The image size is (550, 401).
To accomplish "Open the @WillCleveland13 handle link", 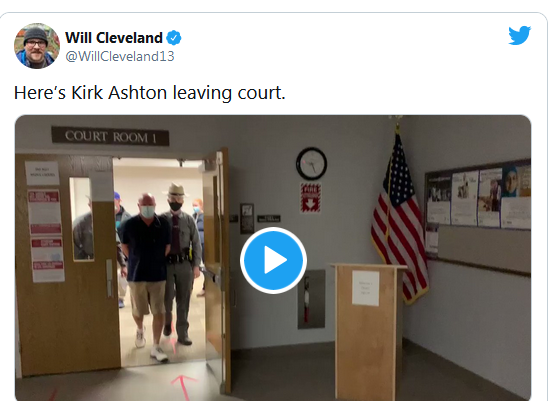I will [x=120, y=56].
